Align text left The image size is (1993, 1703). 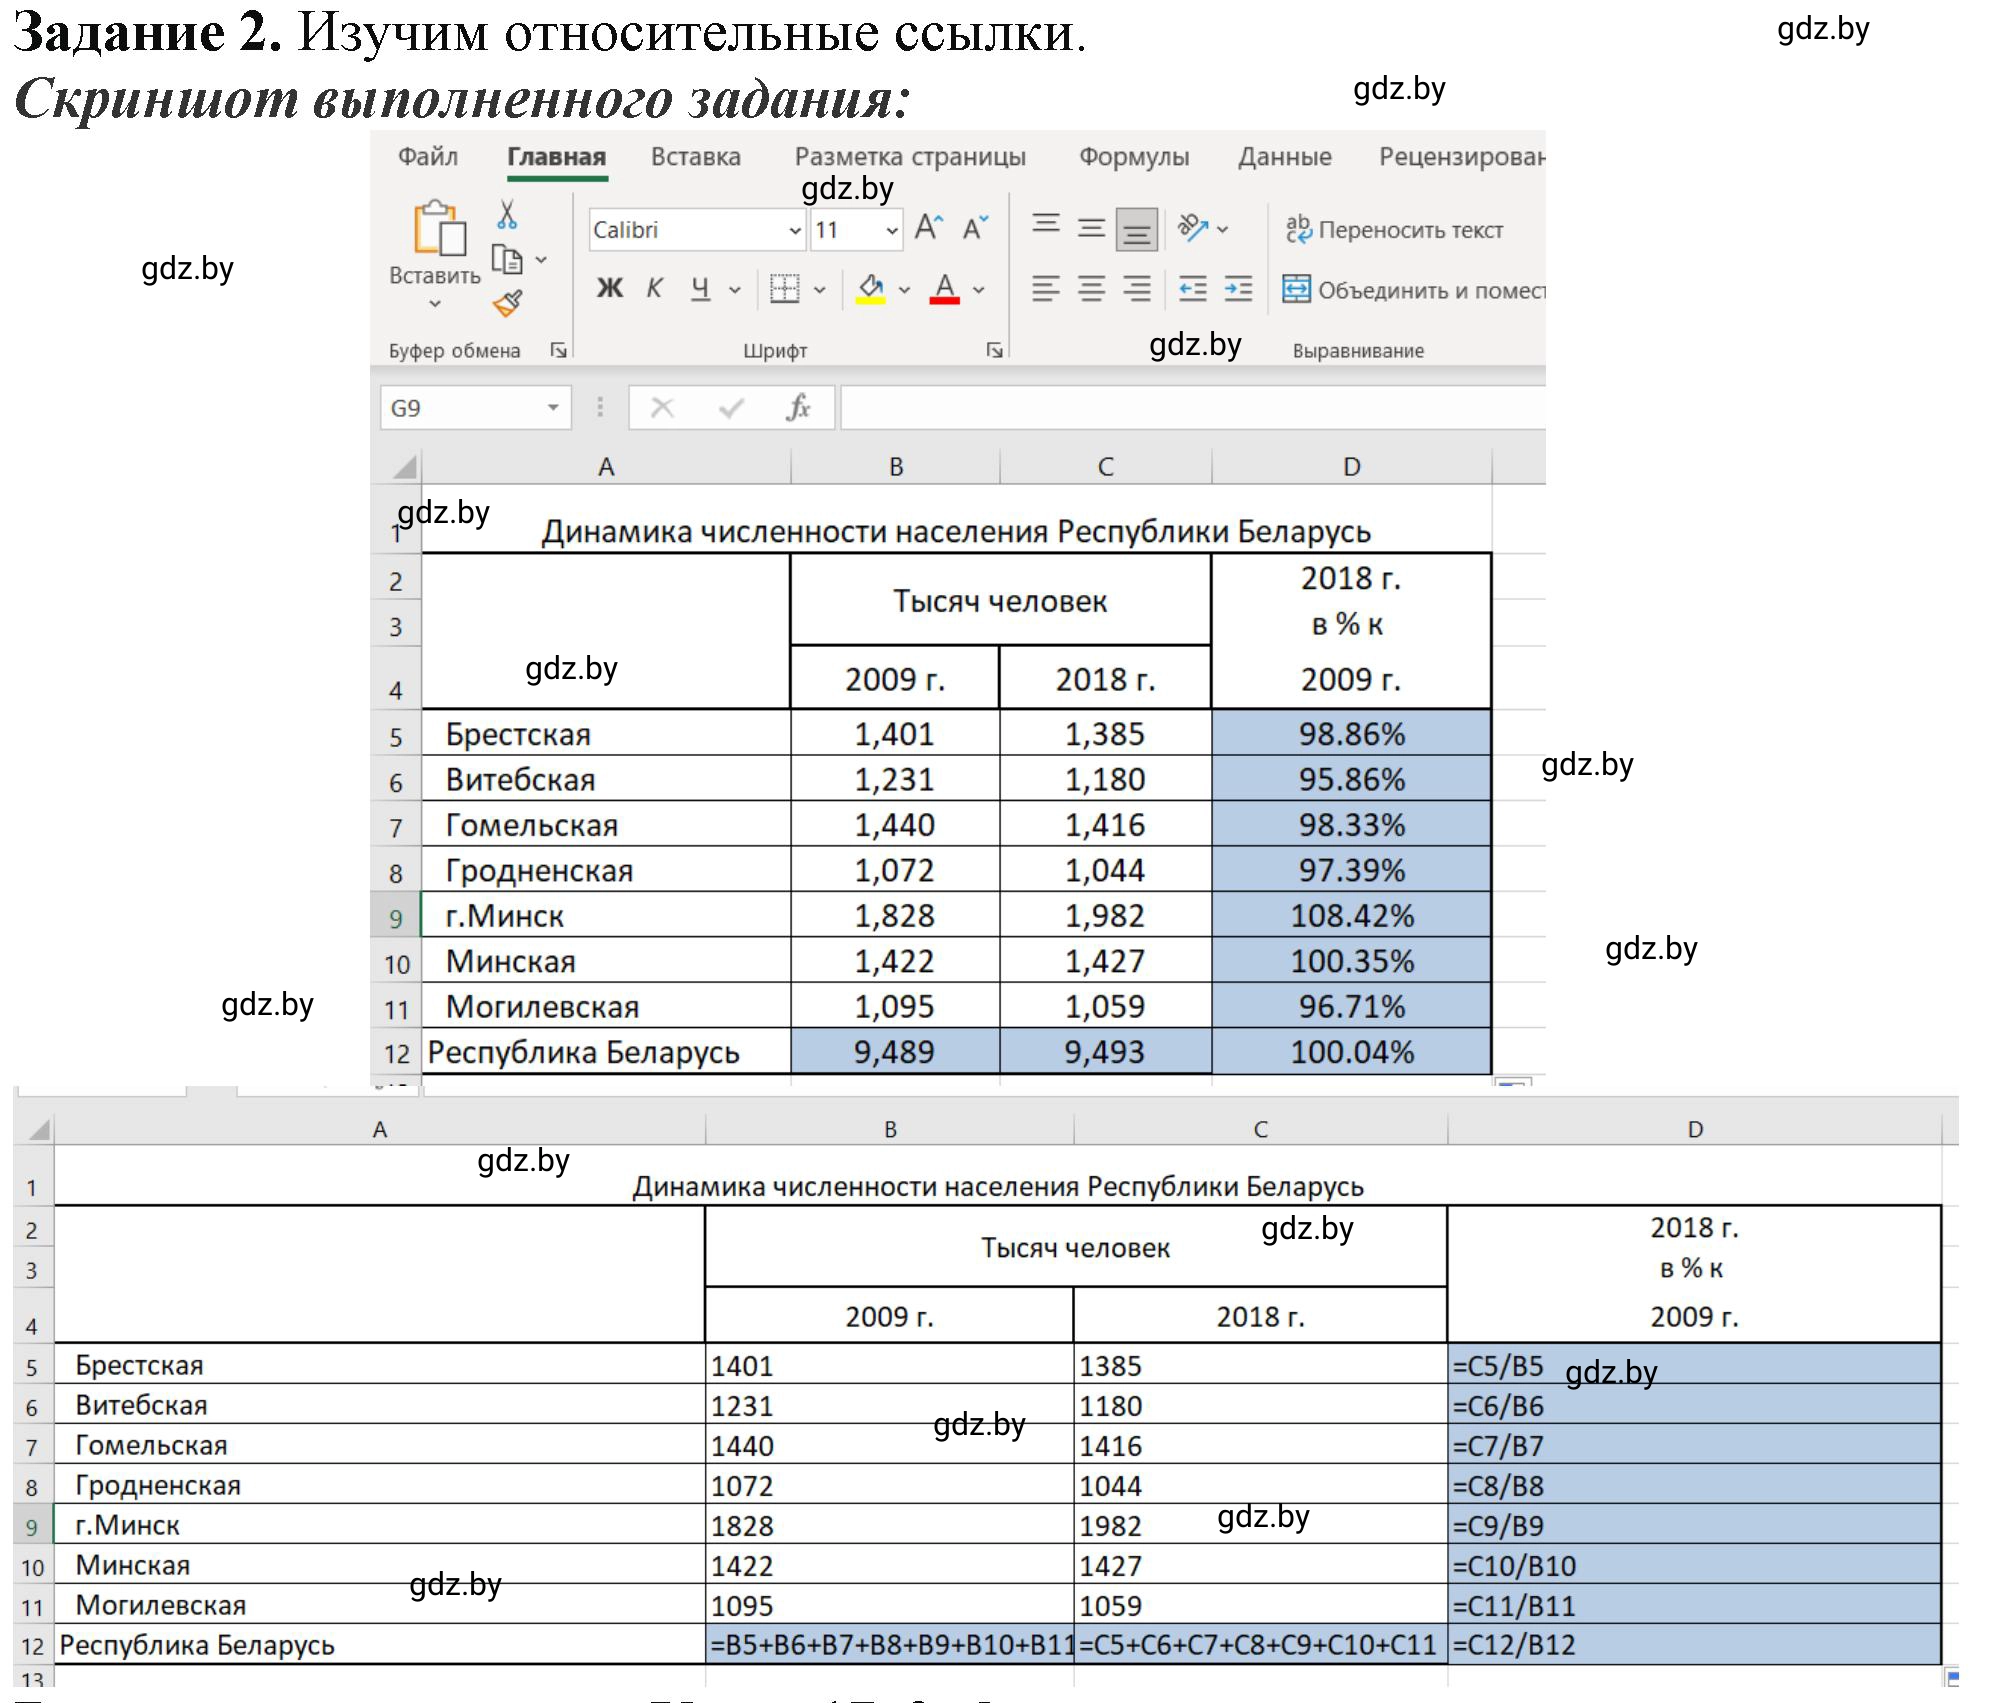click(1046, 289)
